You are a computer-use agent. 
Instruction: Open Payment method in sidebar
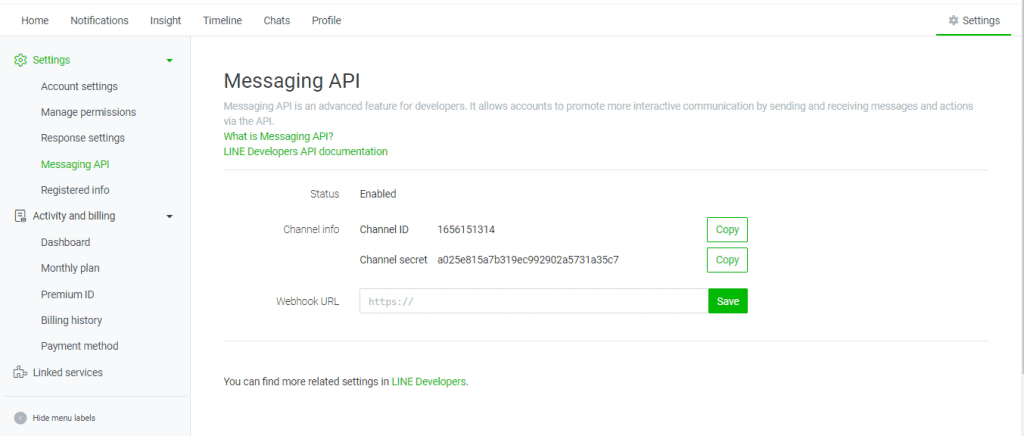tap(80, 346)
